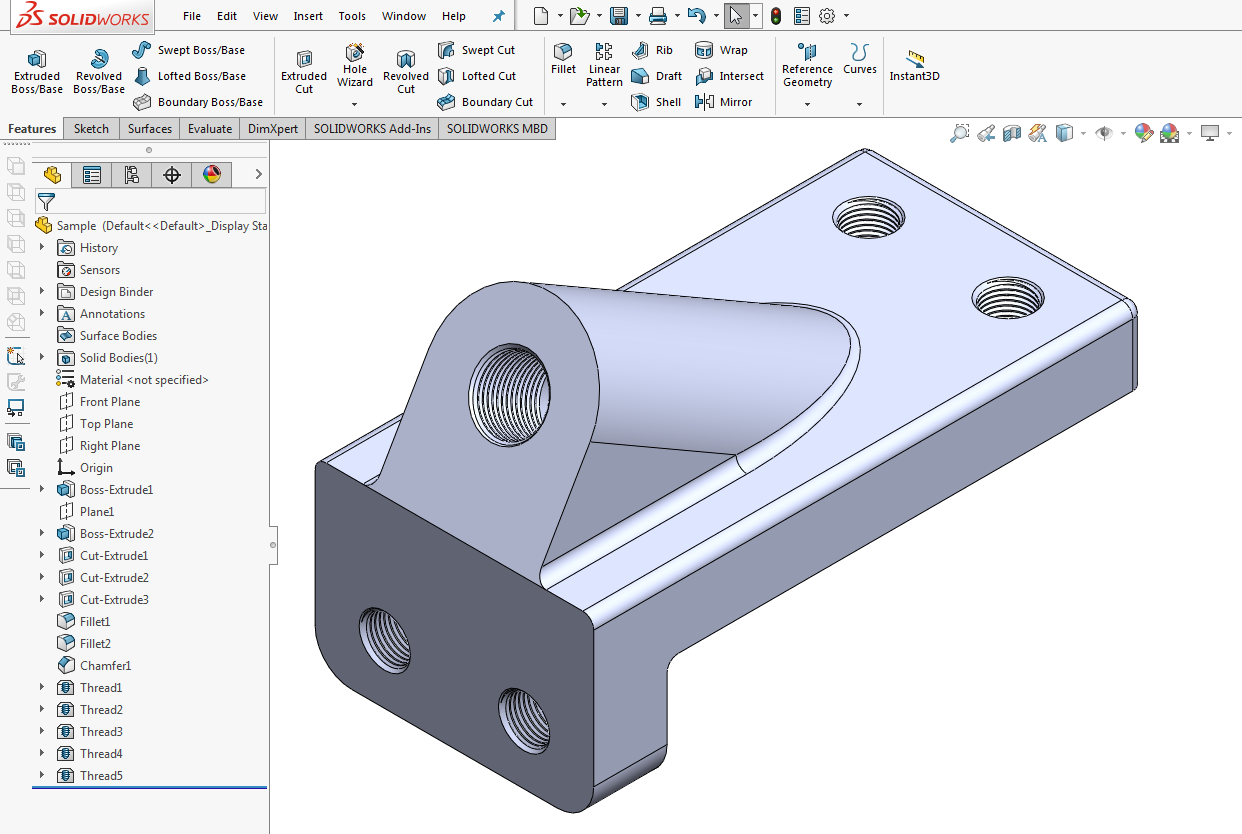Choose the Swept Boss/Base tool
1242x834 pixels.
188,50
